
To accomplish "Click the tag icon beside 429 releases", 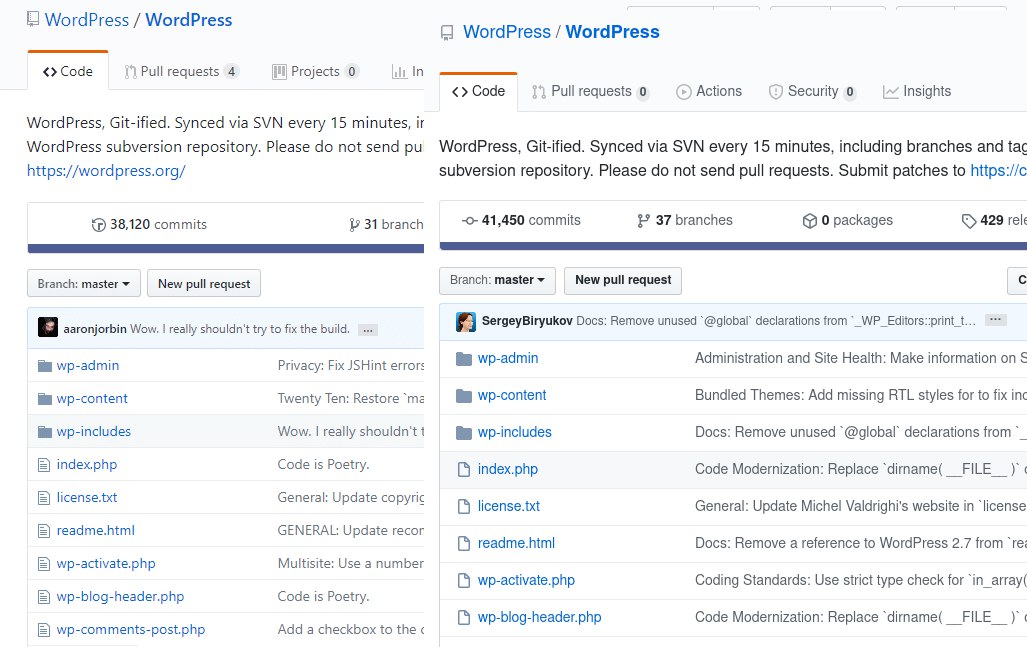I will [x=969, y=221].
